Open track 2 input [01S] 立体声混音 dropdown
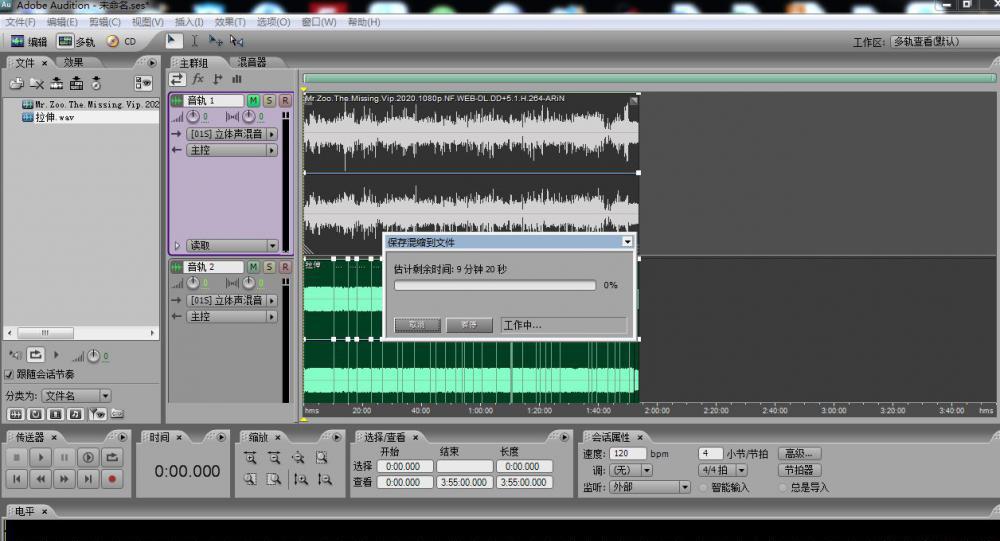Image resolution: width=1000 pixels, height=541 pixels. 232,300
